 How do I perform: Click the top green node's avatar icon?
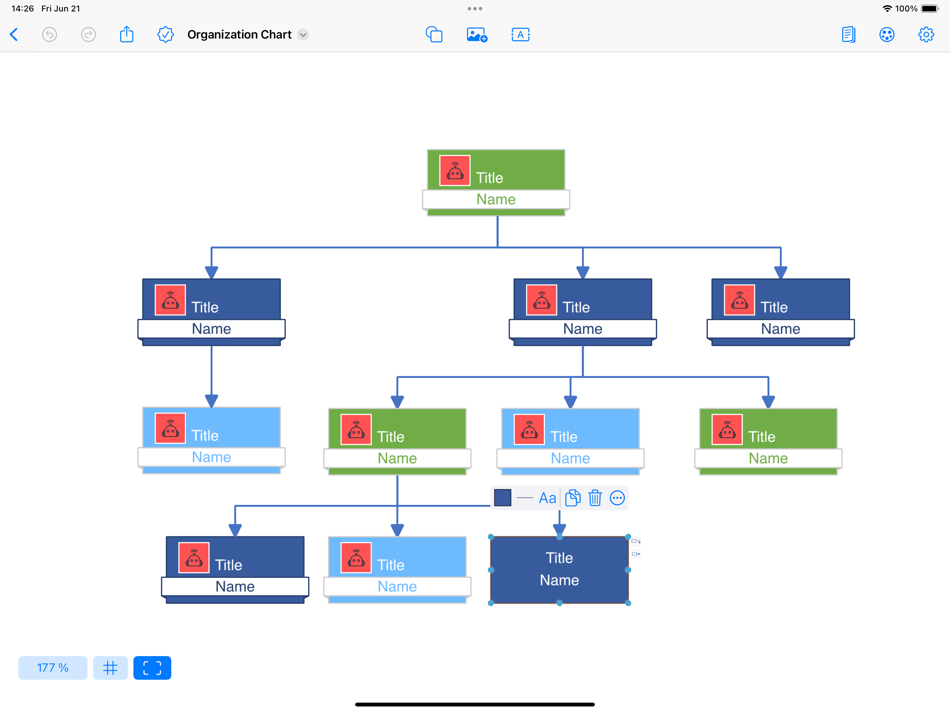455,171
